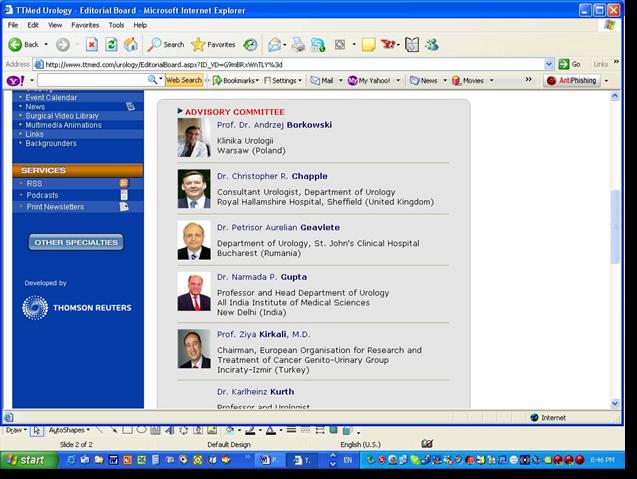Click page scrollbar up arrow
This screenshot has height=479, width=637.
click(x=615, y=96)
